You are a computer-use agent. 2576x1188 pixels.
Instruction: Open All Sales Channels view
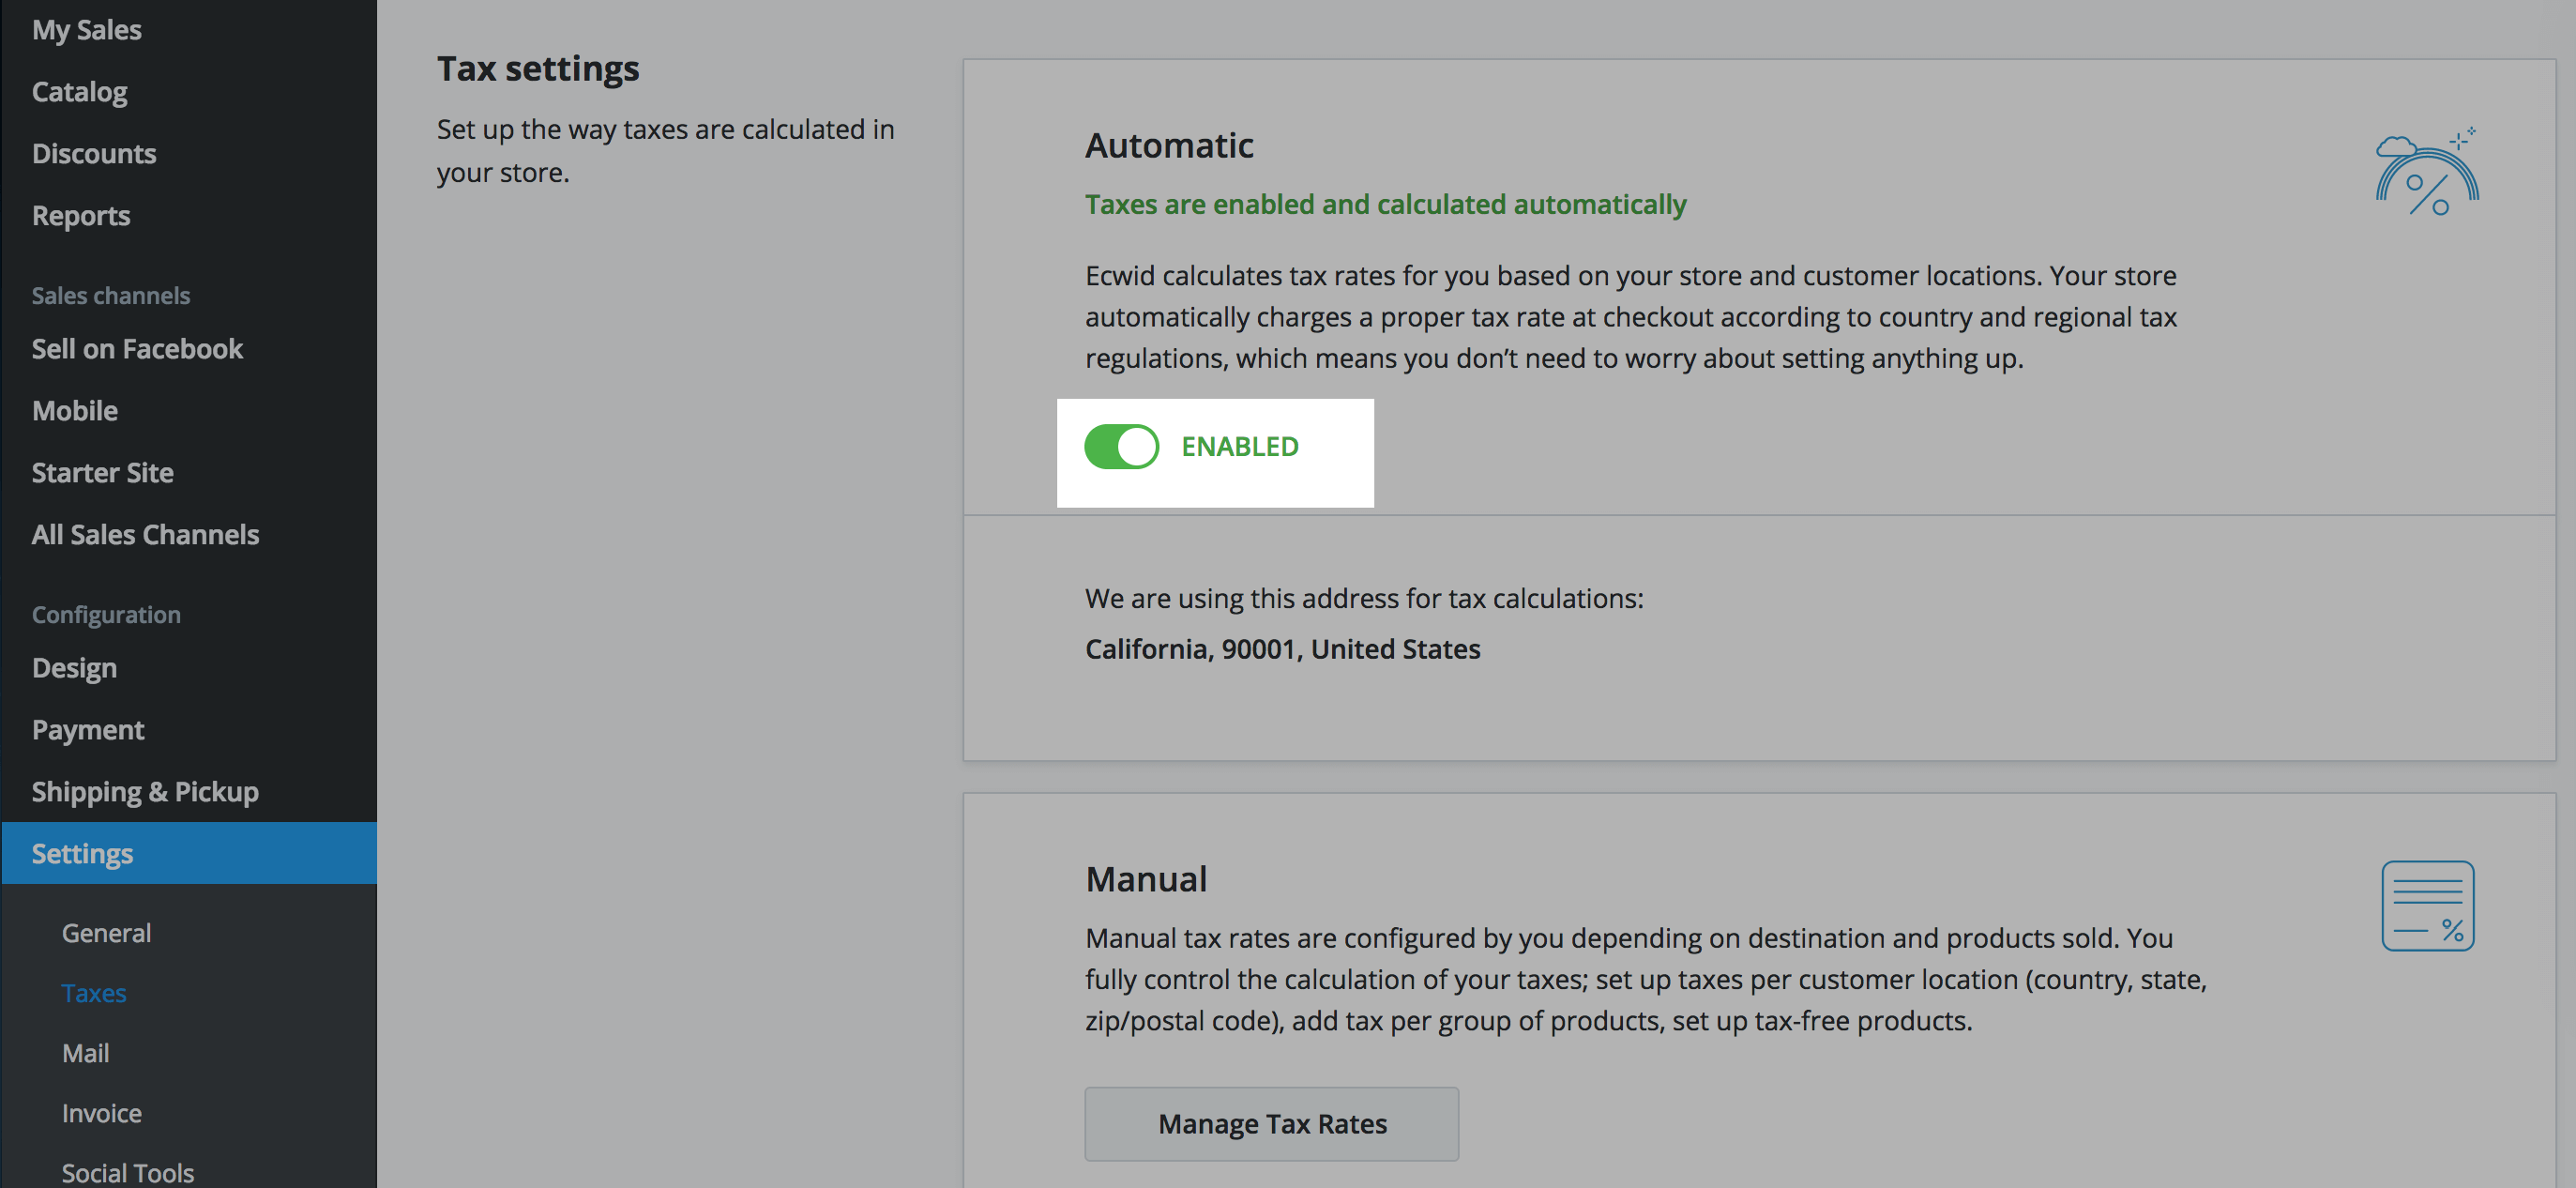pyautogui.click(x=144, y=534)
